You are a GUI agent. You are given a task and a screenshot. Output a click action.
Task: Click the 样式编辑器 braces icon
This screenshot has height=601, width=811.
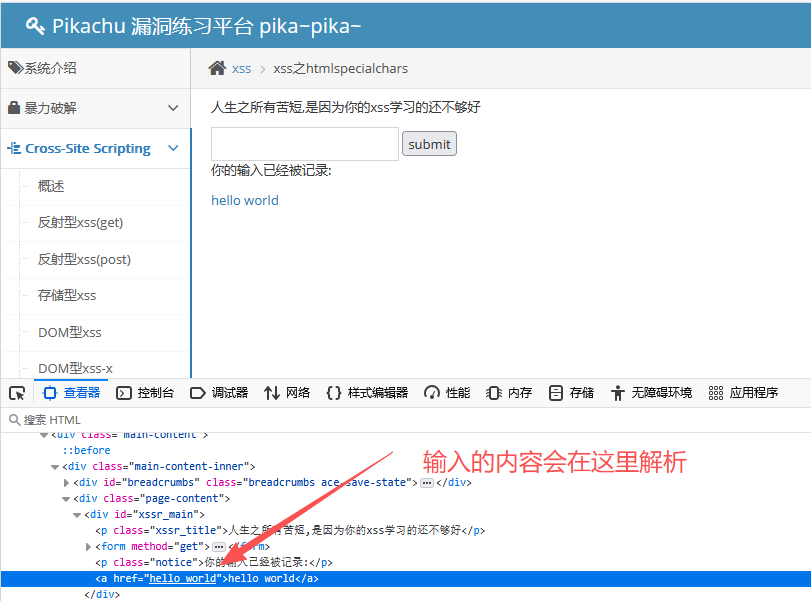[334, 393]
